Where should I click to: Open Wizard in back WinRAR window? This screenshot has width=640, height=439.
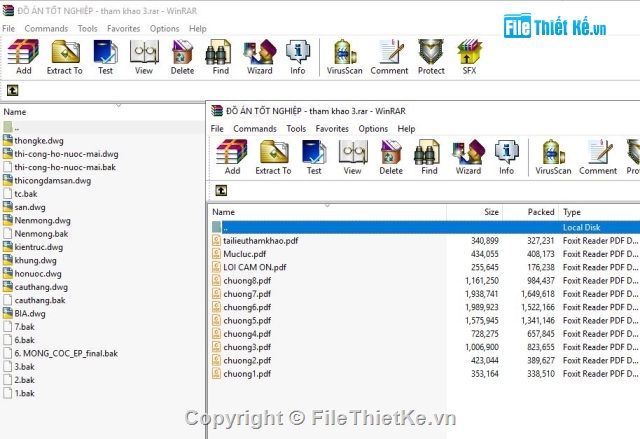pyautogui.click(x=260, y=57)
